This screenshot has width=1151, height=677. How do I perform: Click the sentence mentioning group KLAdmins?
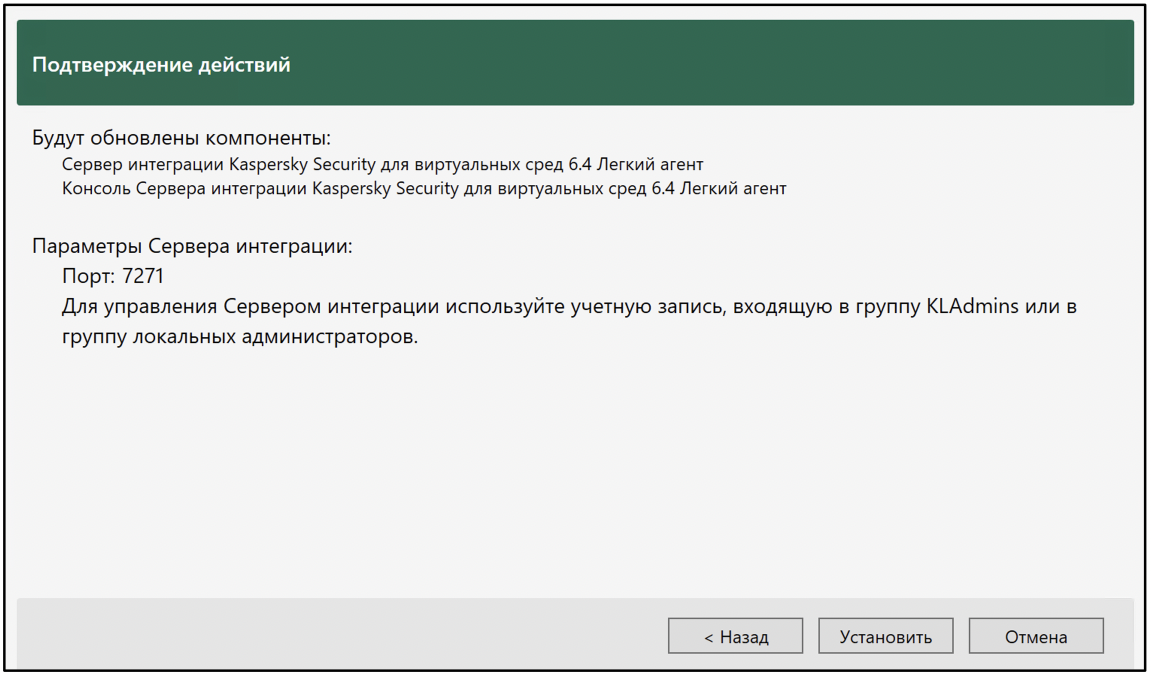click(x=569, y=322)
